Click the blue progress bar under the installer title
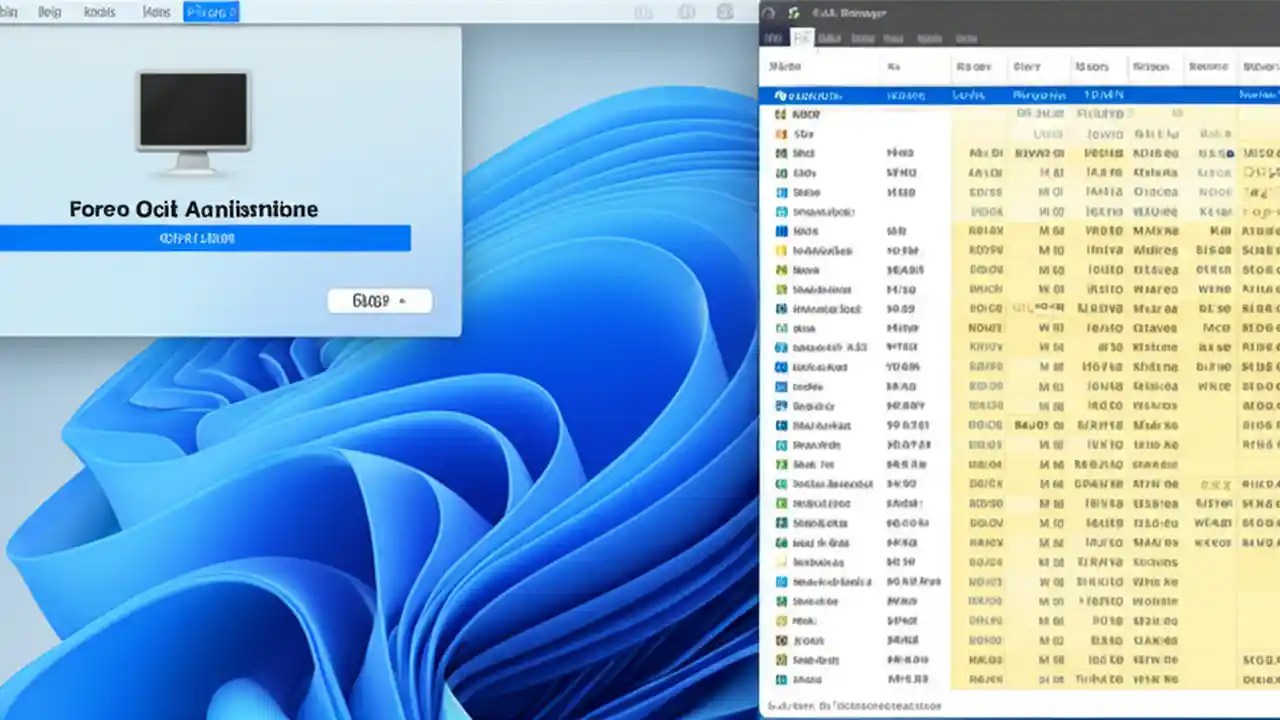Viewport: 1280px width, 720px height. tap(207, 238)
